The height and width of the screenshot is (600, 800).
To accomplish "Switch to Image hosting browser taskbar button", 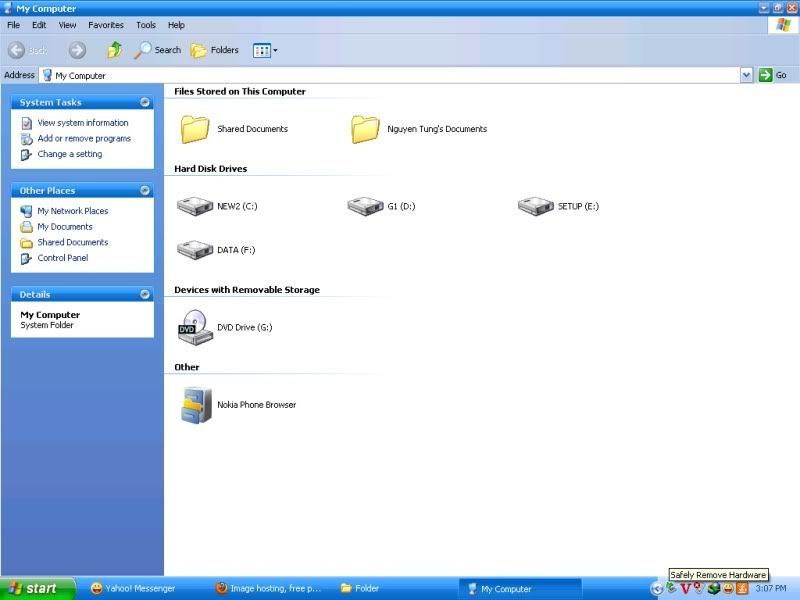I will point(269,588).
